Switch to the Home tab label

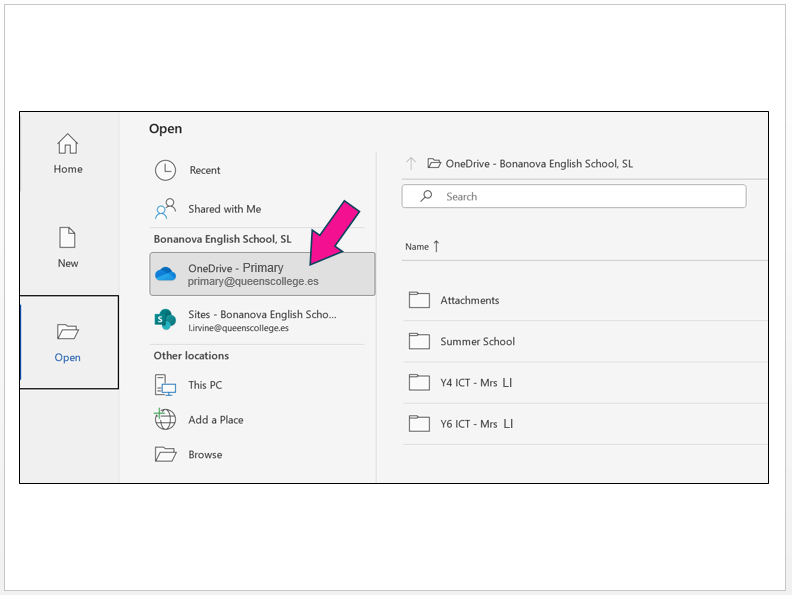click(x=68, y=169)
